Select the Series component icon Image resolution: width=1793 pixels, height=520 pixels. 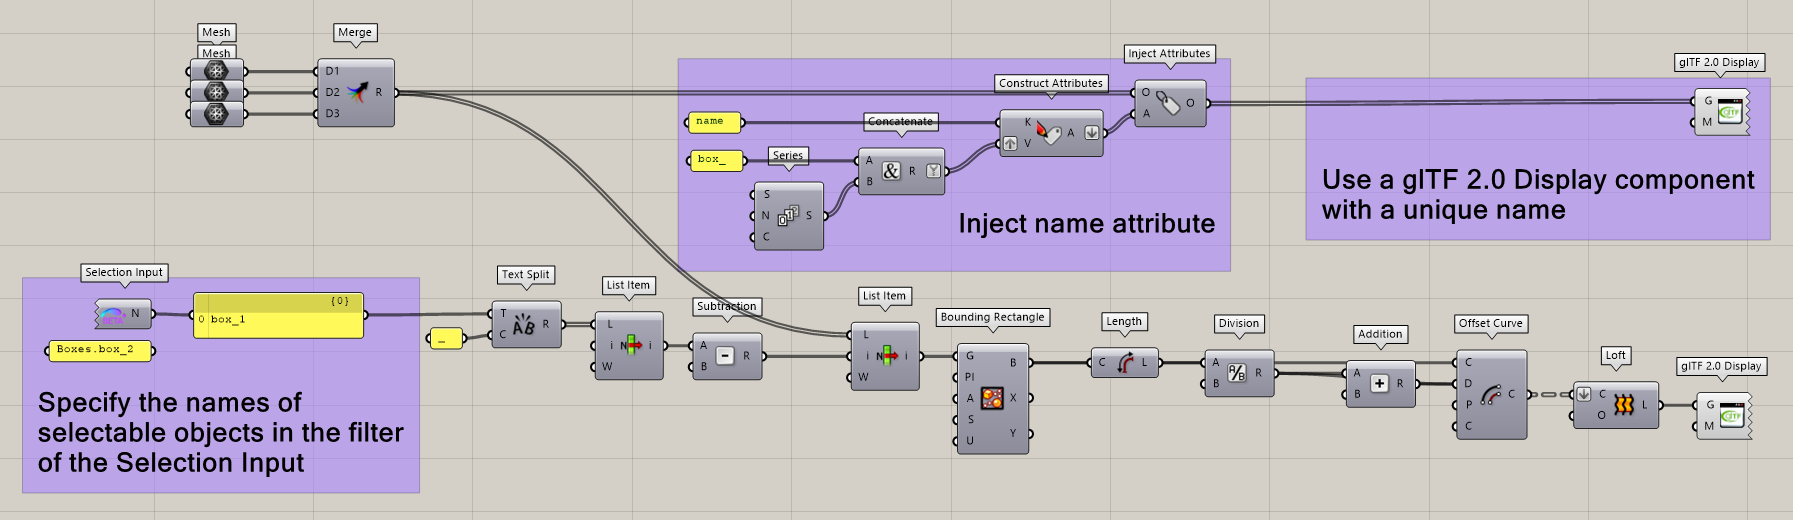click(788, 215)
